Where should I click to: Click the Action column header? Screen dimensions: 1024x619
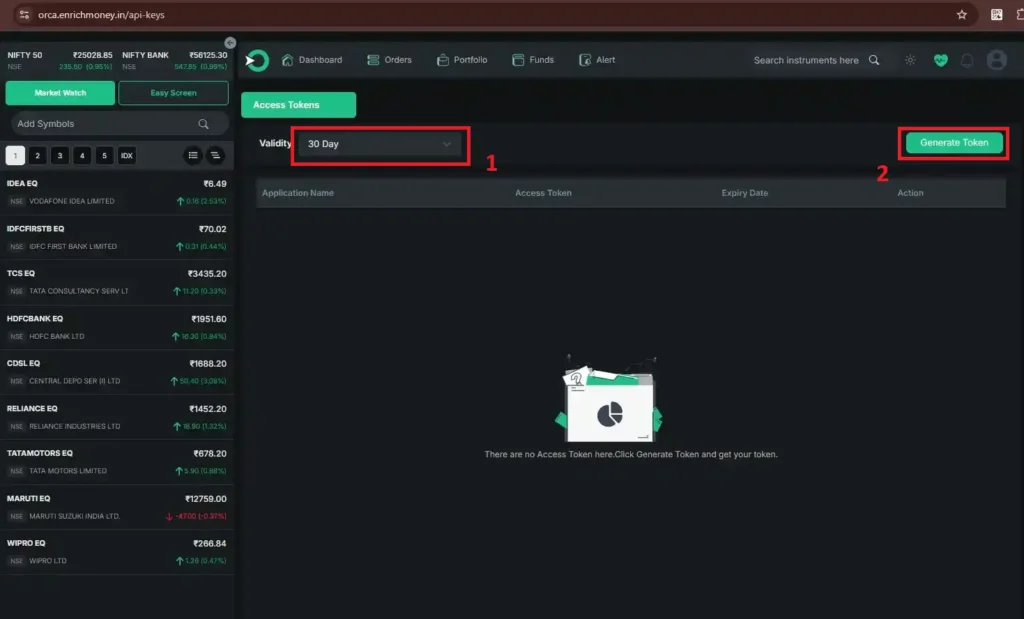[910, 193]
